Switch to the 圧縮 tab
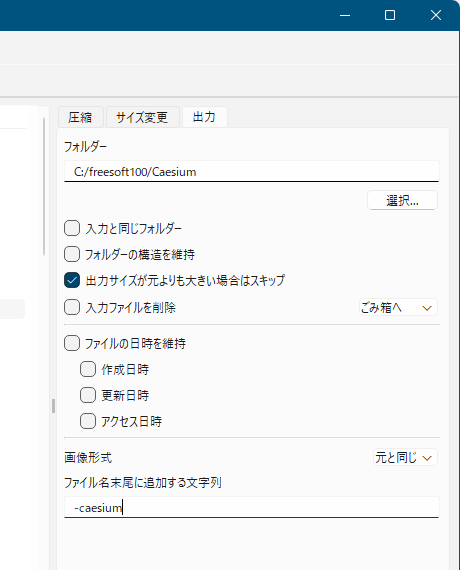This screenshot has height=570, width=460. click(x=81, y=117)
